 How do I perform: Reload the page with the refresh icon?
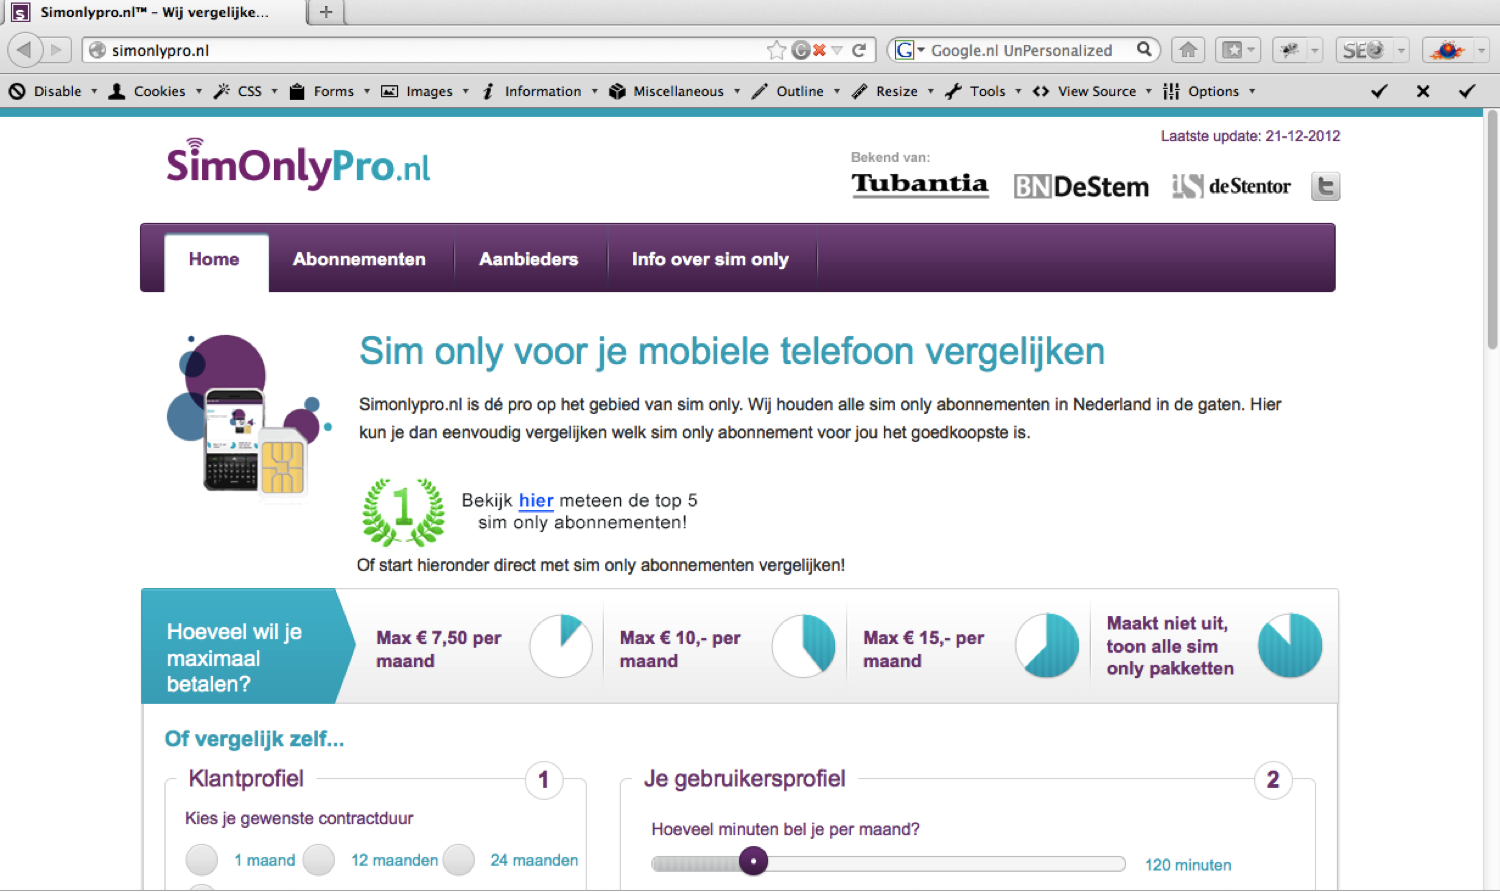tap(859, 50)
